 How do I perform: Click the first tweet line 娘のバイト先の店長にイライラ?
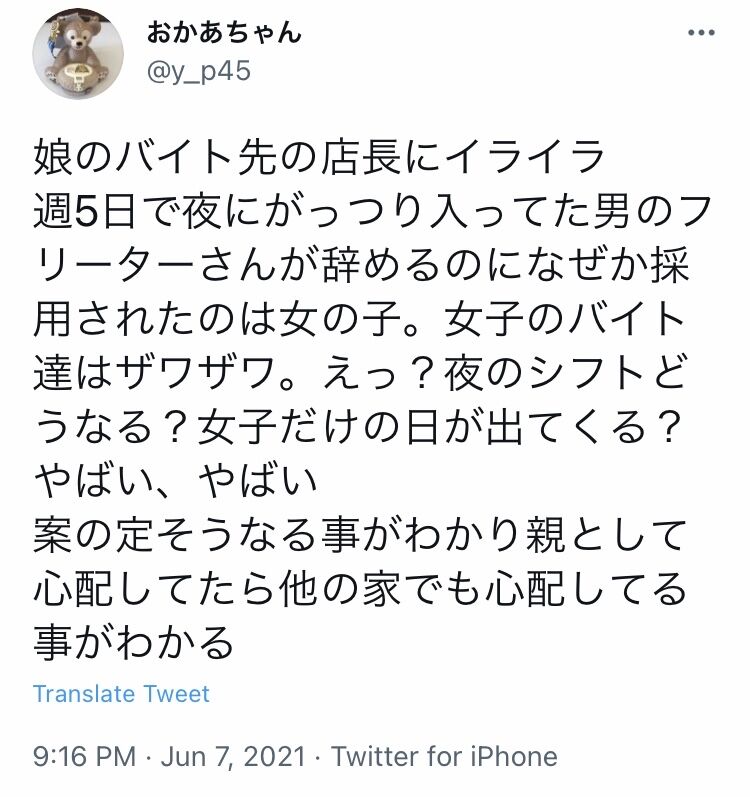(319, 157)
